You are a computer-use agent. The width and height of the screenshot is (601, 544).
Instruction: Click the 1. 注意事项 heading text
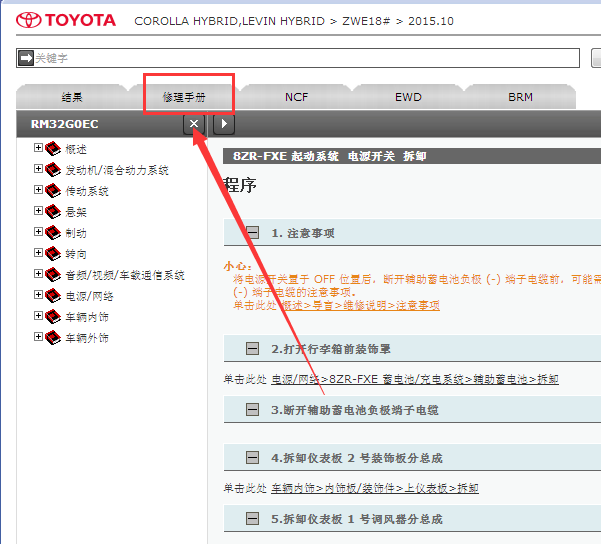click(303, 233)
